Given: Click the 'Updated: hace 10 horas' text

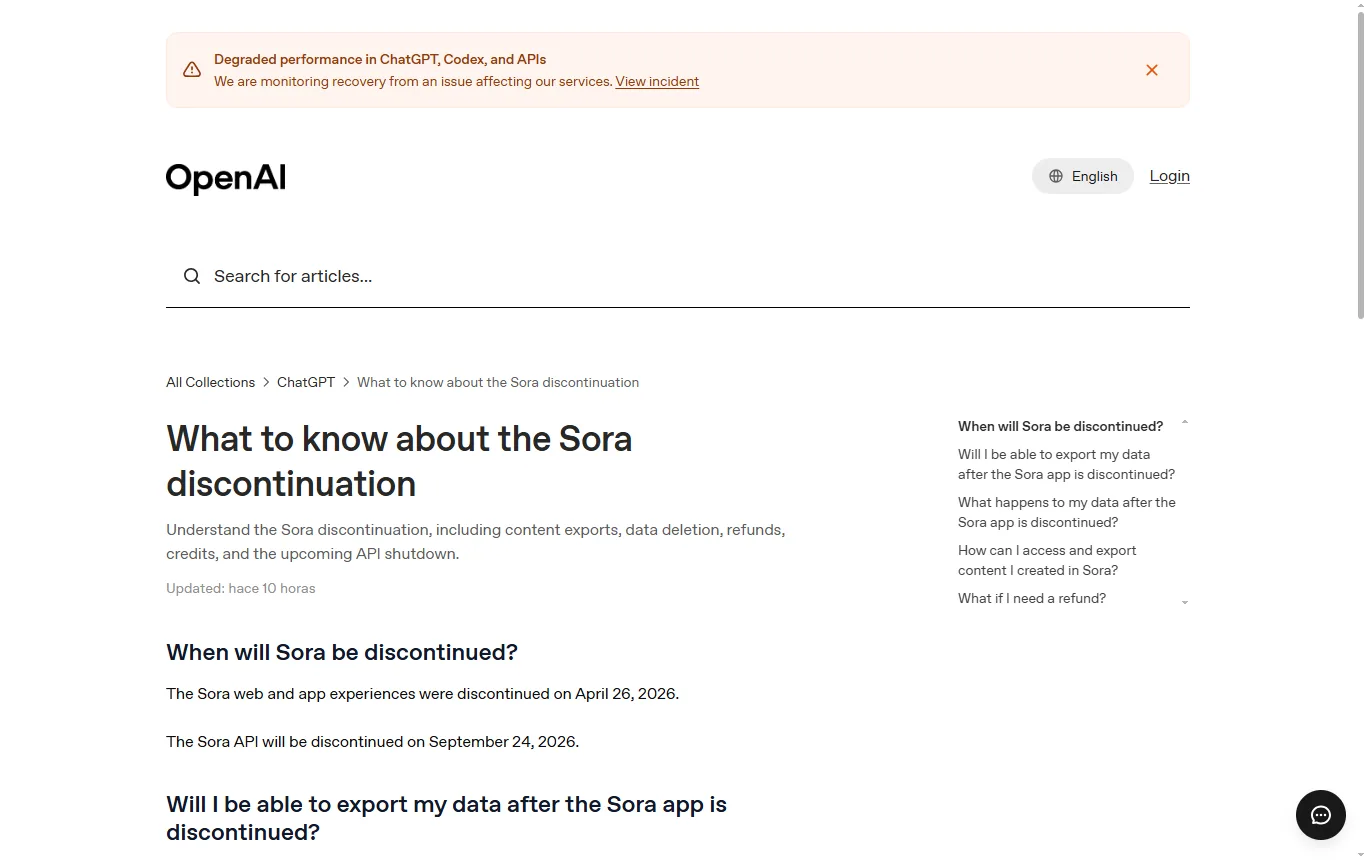Looking at the screenshot, I should pyautogui.click(x=241, y=588).
